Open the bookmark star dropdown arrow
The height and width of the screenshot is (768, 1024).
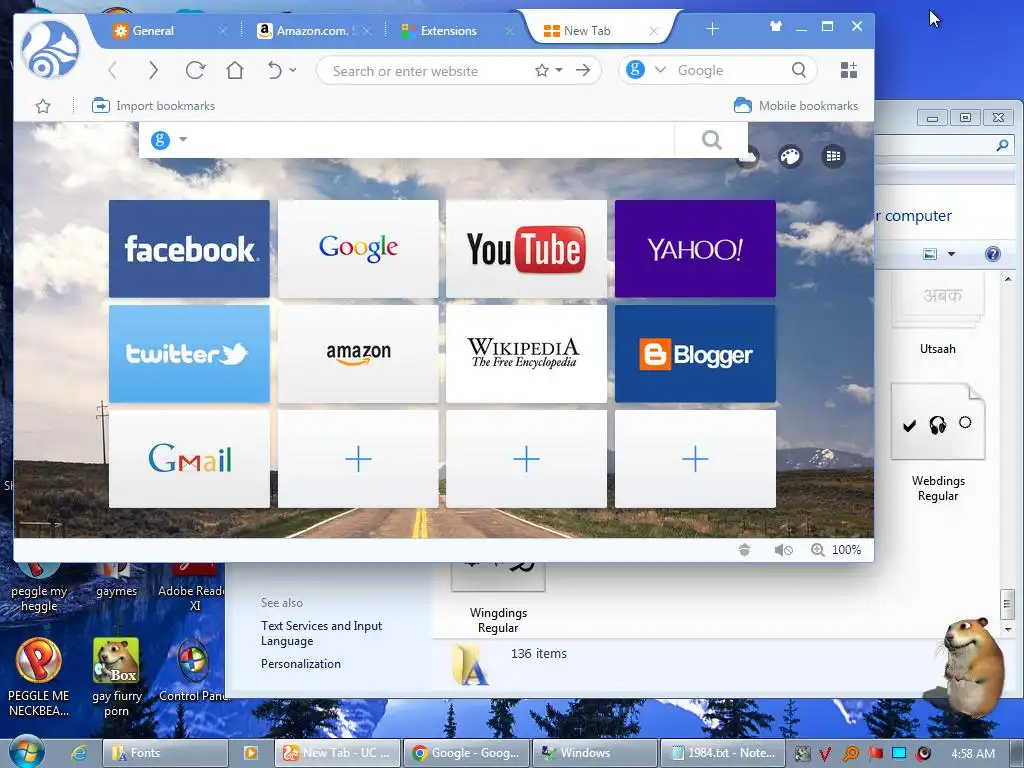[x=559, y=70]
